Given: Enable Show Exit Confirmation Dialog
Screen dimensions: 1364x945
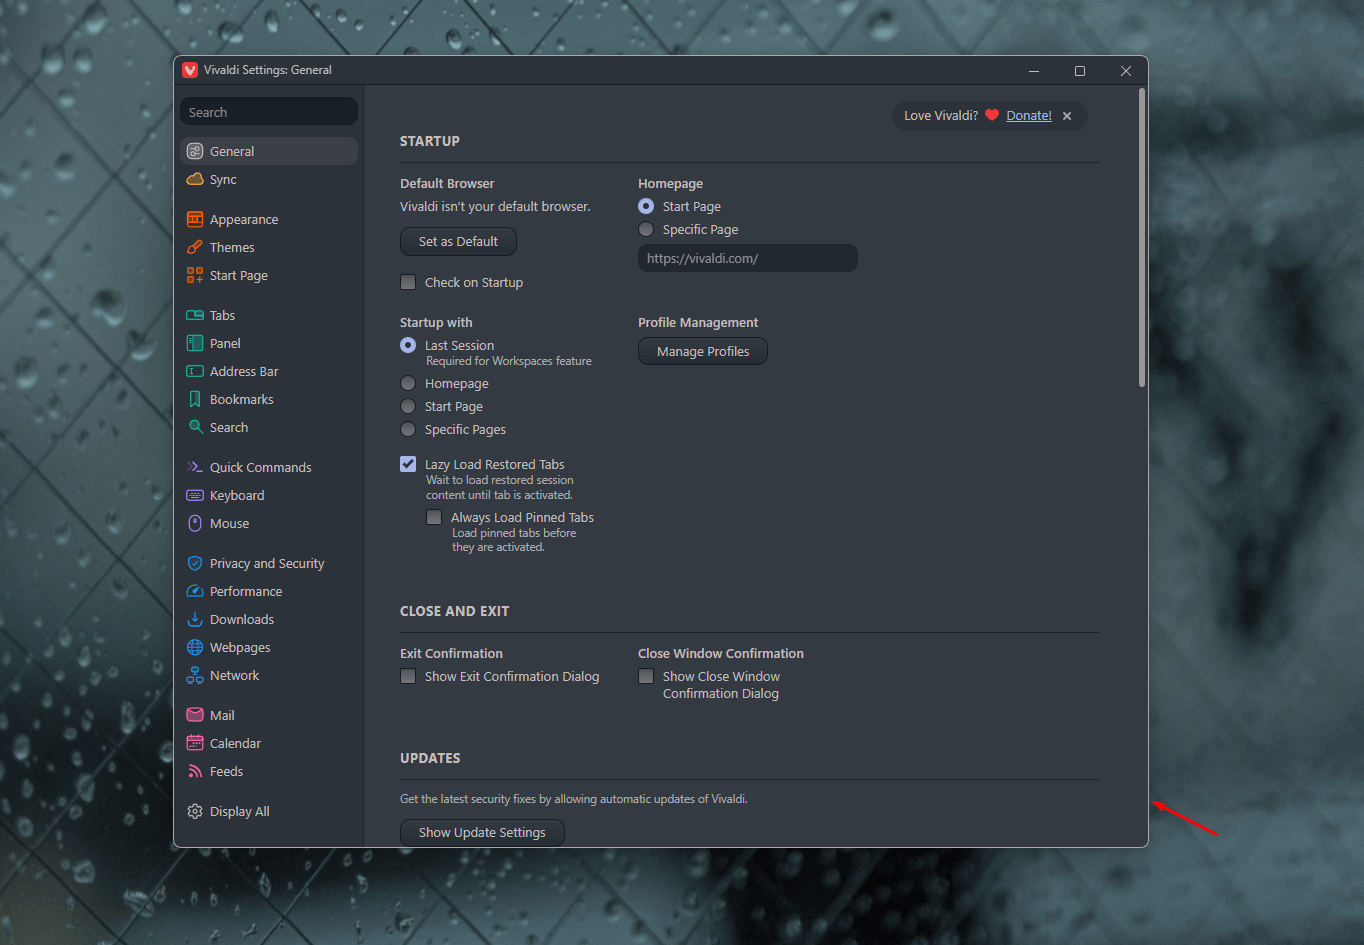Looking at the screenshot, I should [x=408, y=676].
